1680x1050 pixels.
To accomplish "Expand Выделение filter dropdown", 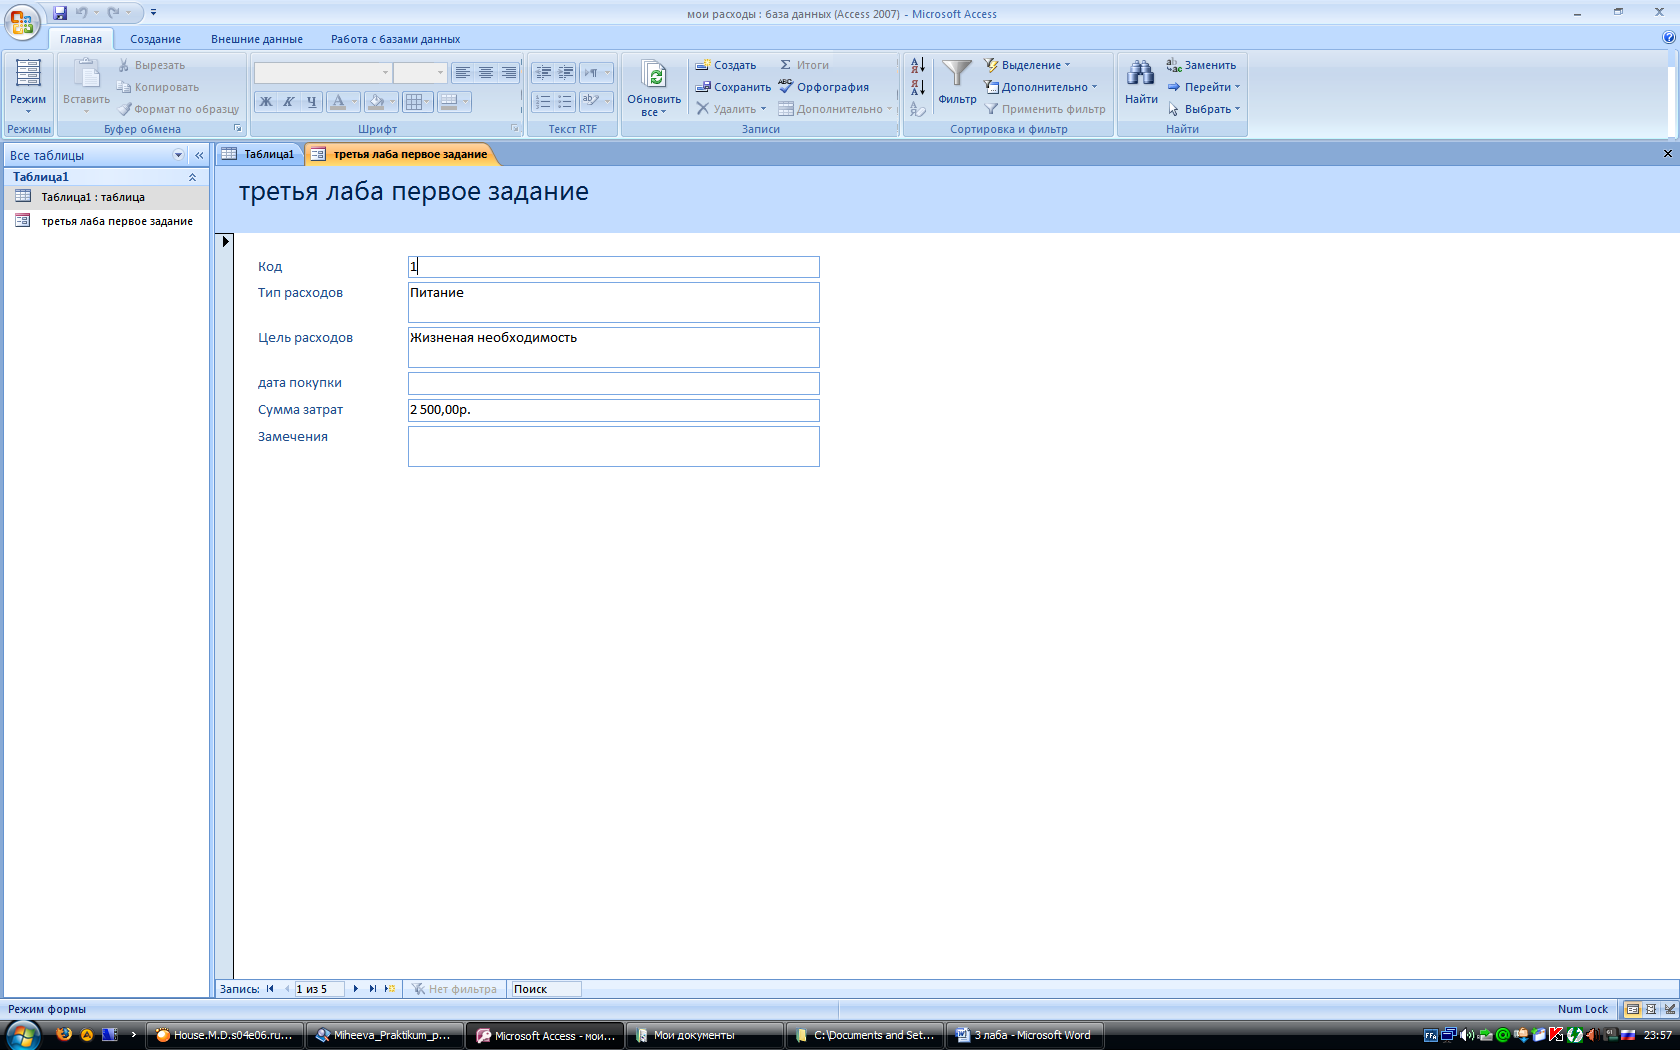I will point(1028,65).
